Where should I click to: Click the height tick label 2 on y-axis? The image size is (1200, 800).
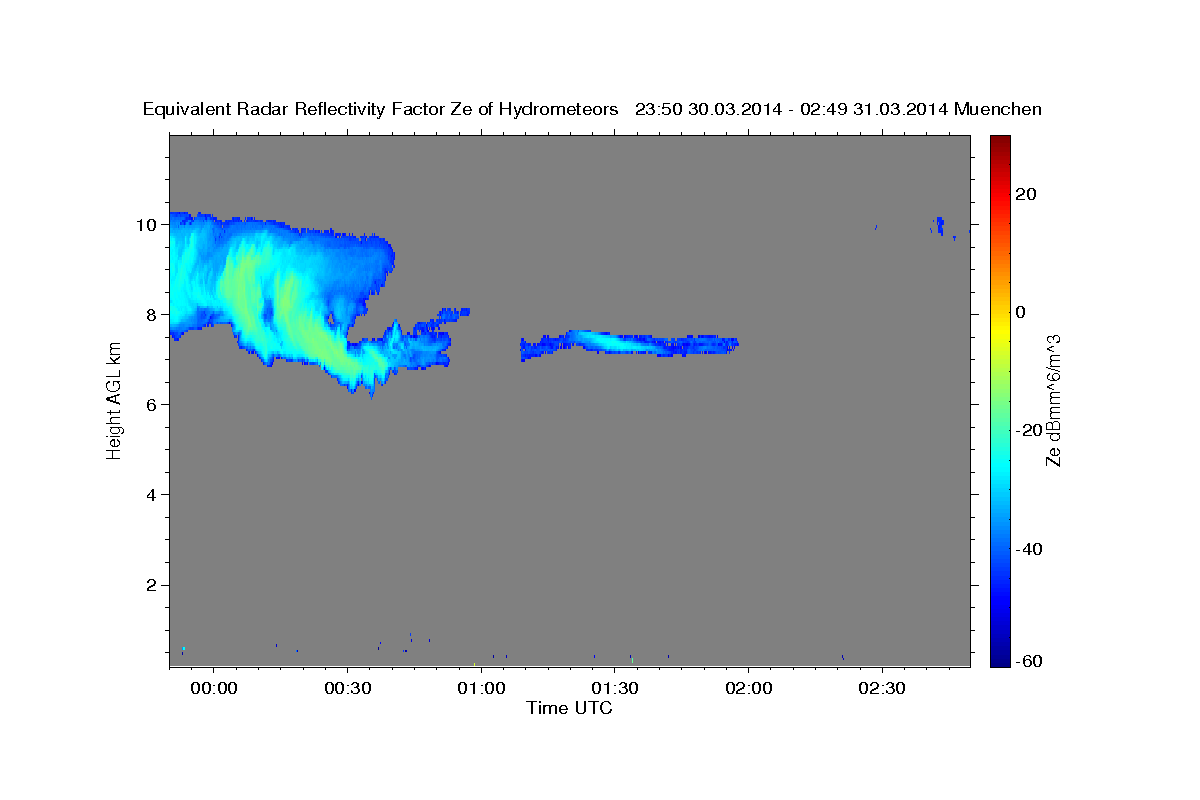point(151,585)
